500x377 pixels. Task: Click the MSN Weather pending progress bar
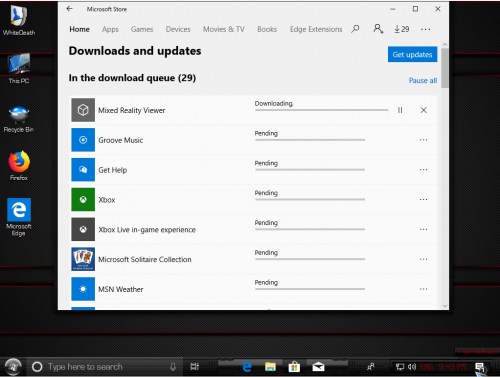pos(310,289)
